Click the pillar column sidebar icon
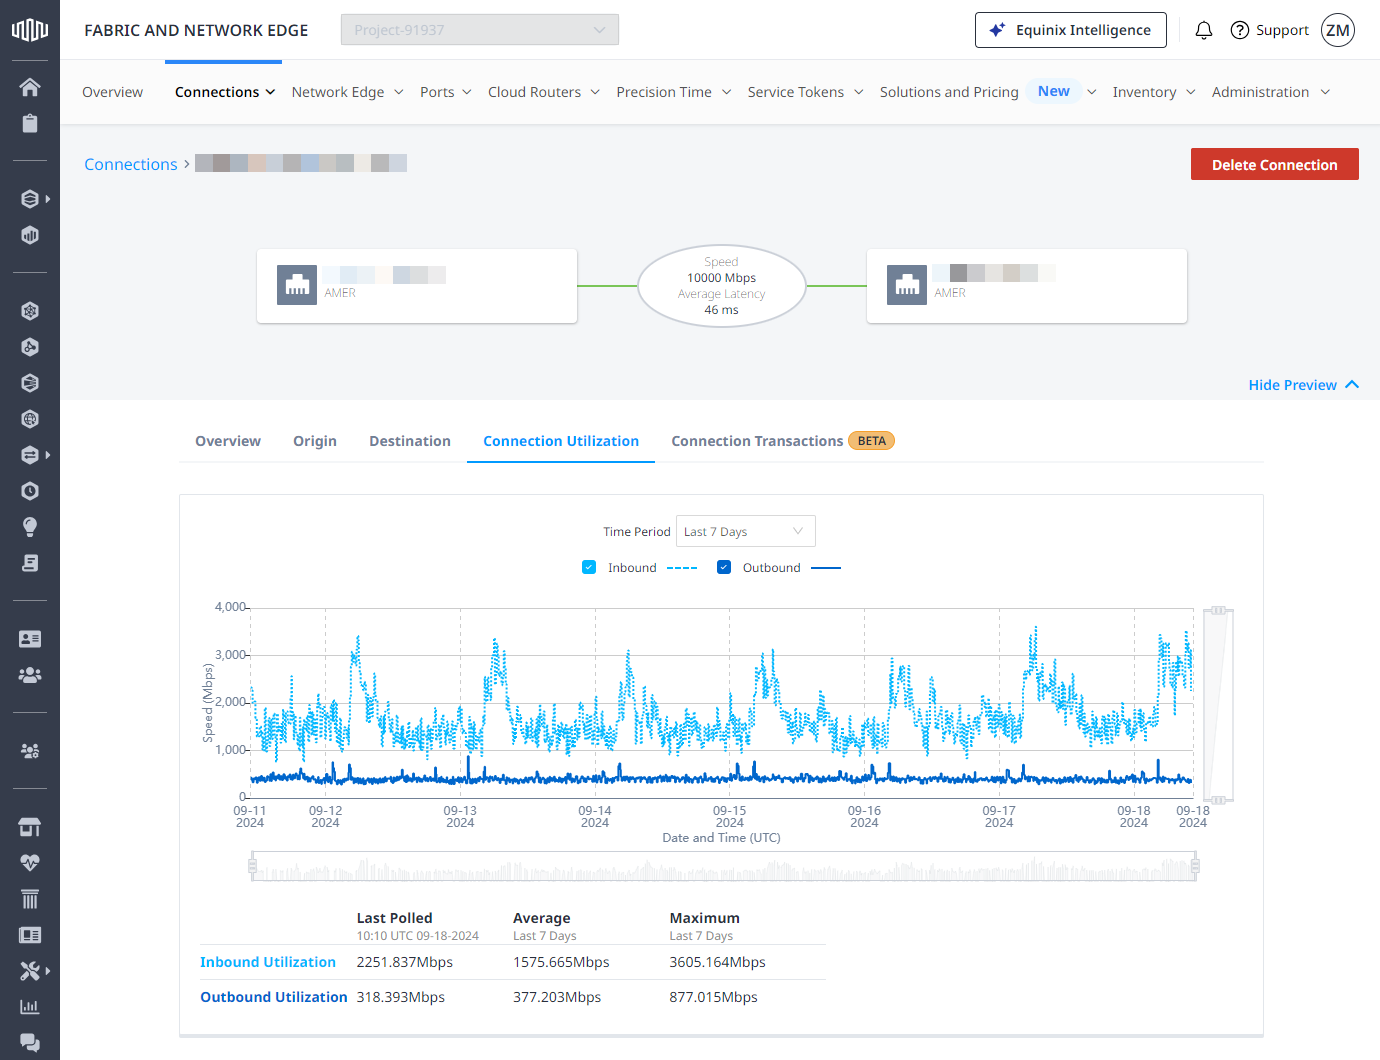 [x=30, y=899]
